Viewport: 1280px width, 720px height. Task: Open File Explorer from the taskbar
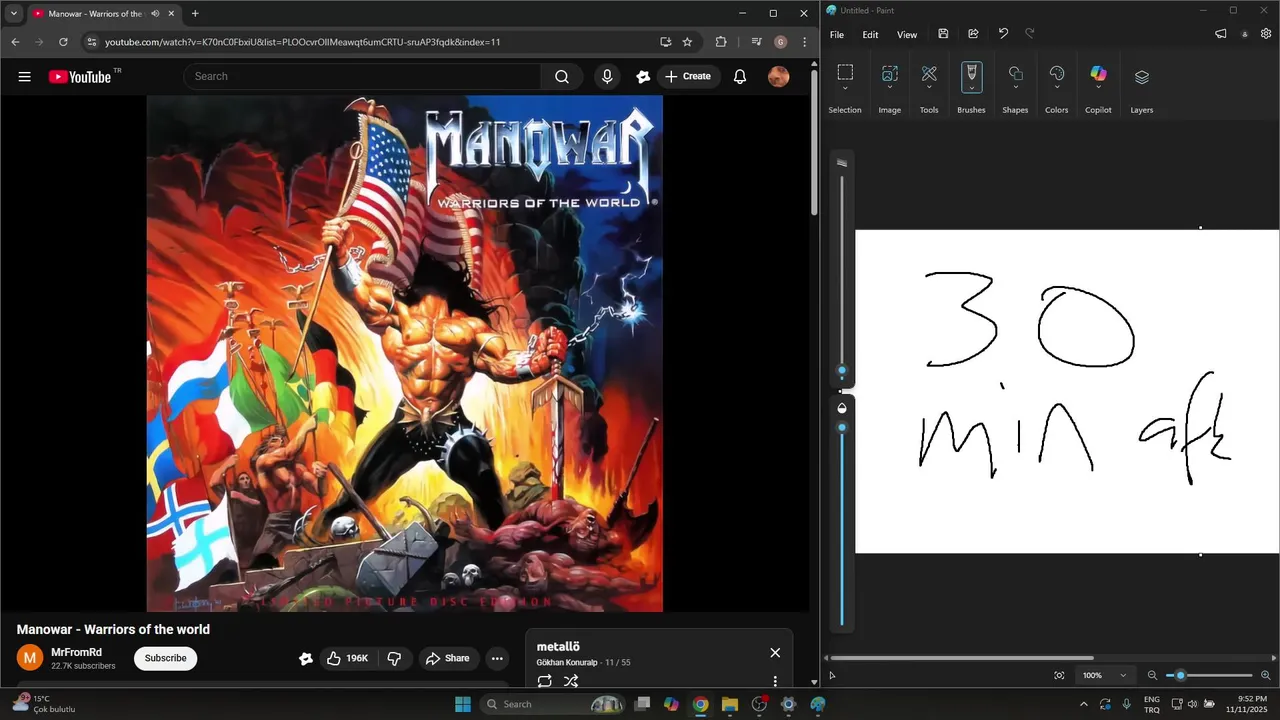[x=729, y=704]
